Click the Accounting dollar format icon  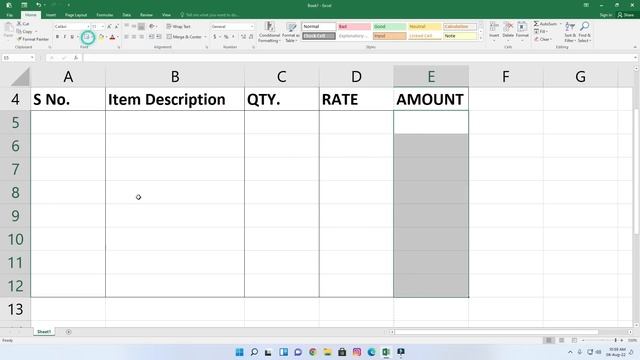click(x=214, y=37)
